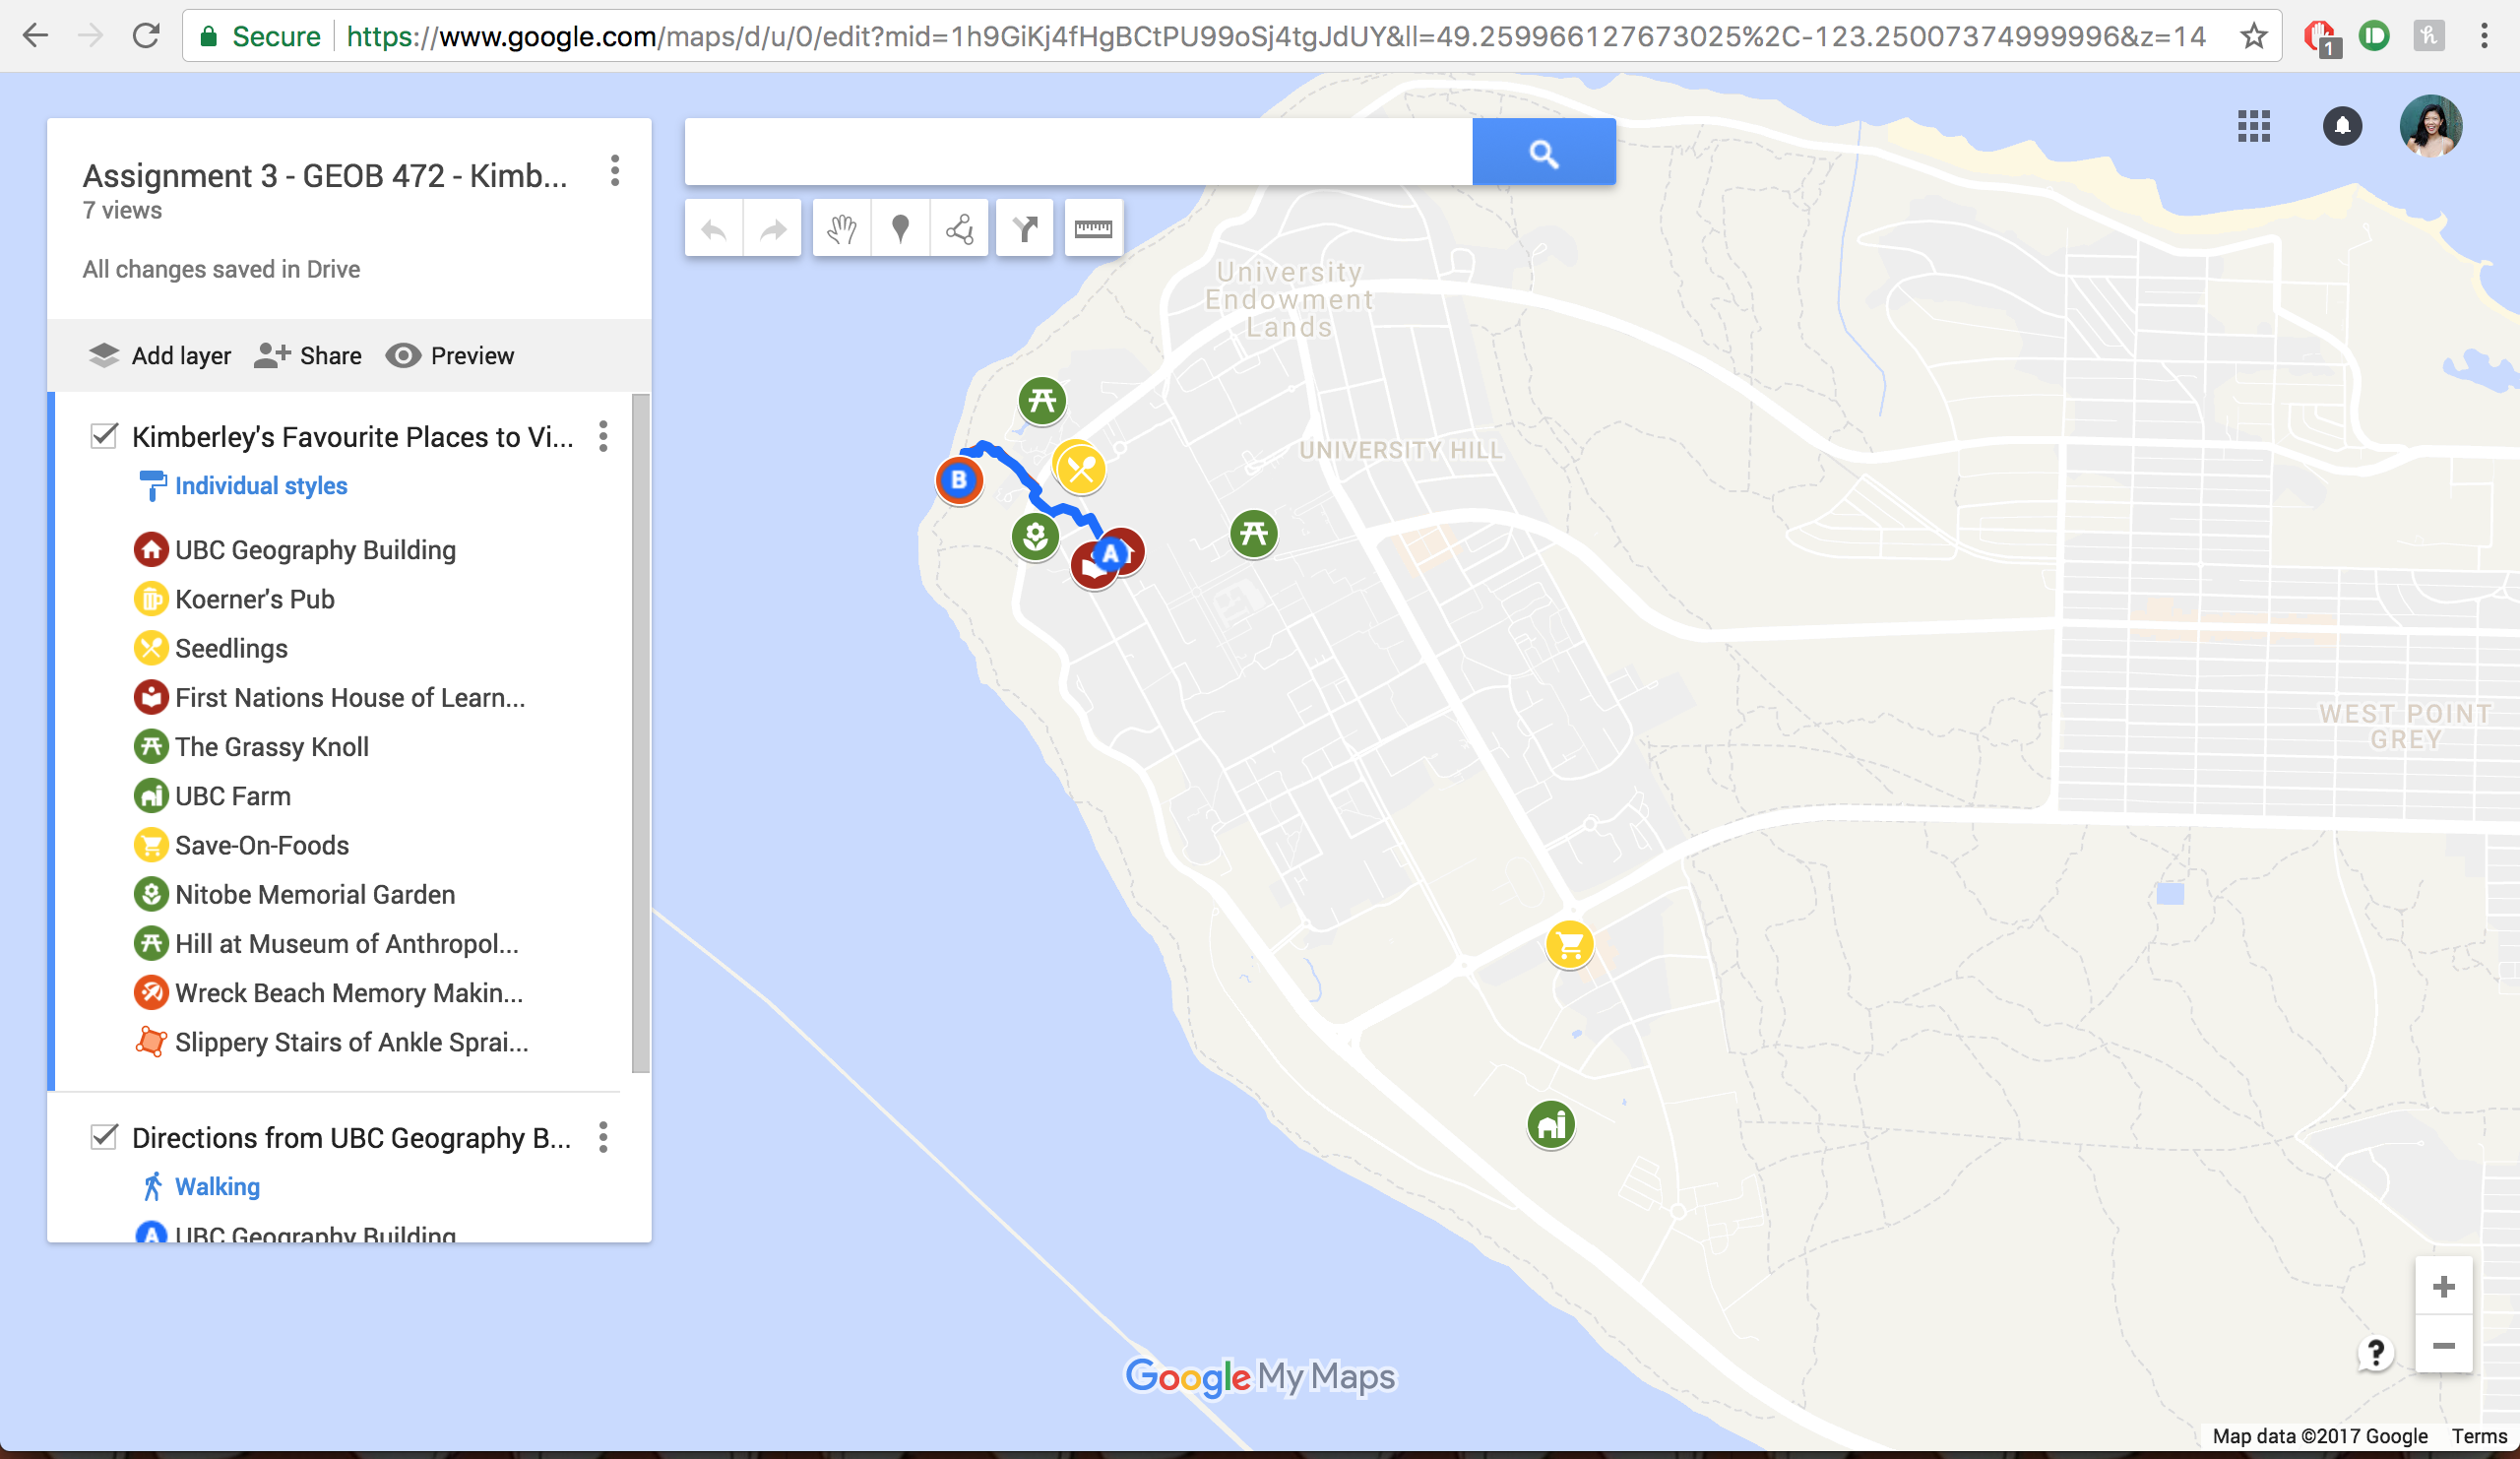Click Share button
The width and height of the screenshot is (2520, 1459).
click(x=308, y=356)
